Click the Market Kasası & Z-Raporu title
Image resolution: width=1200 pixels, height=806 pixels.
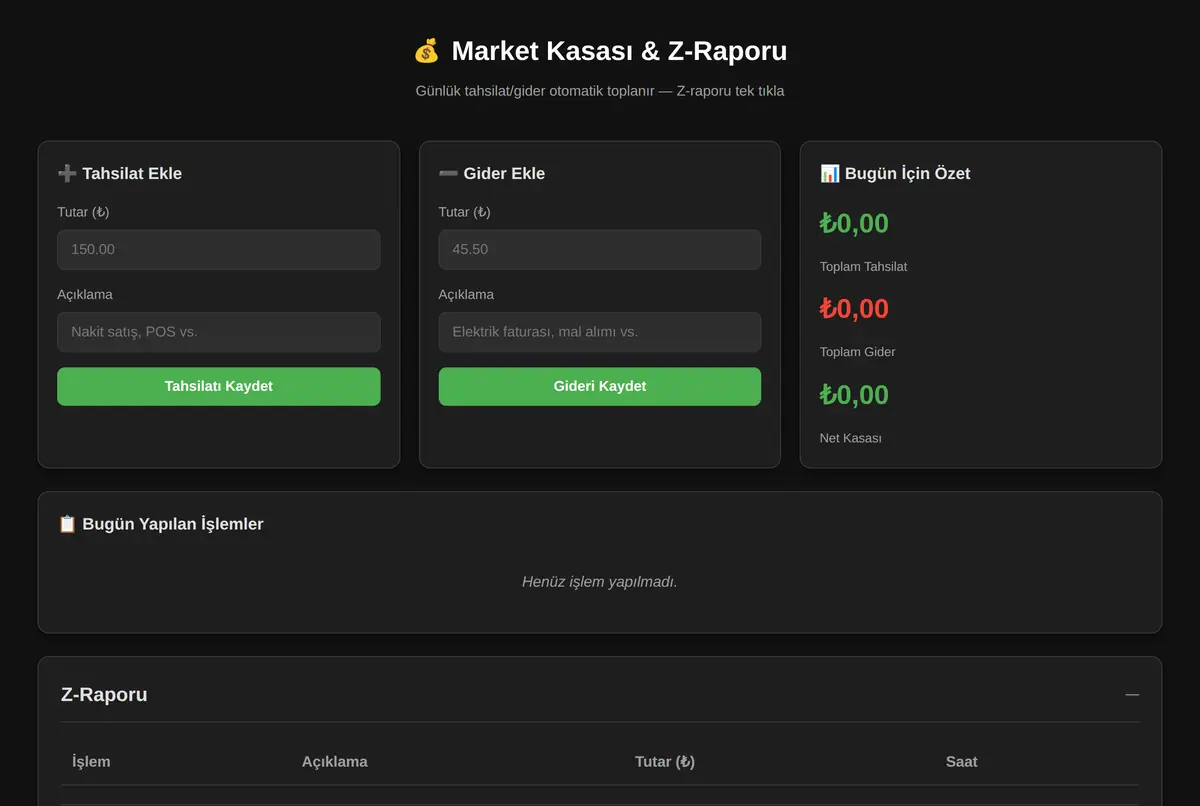click(619, 51)
